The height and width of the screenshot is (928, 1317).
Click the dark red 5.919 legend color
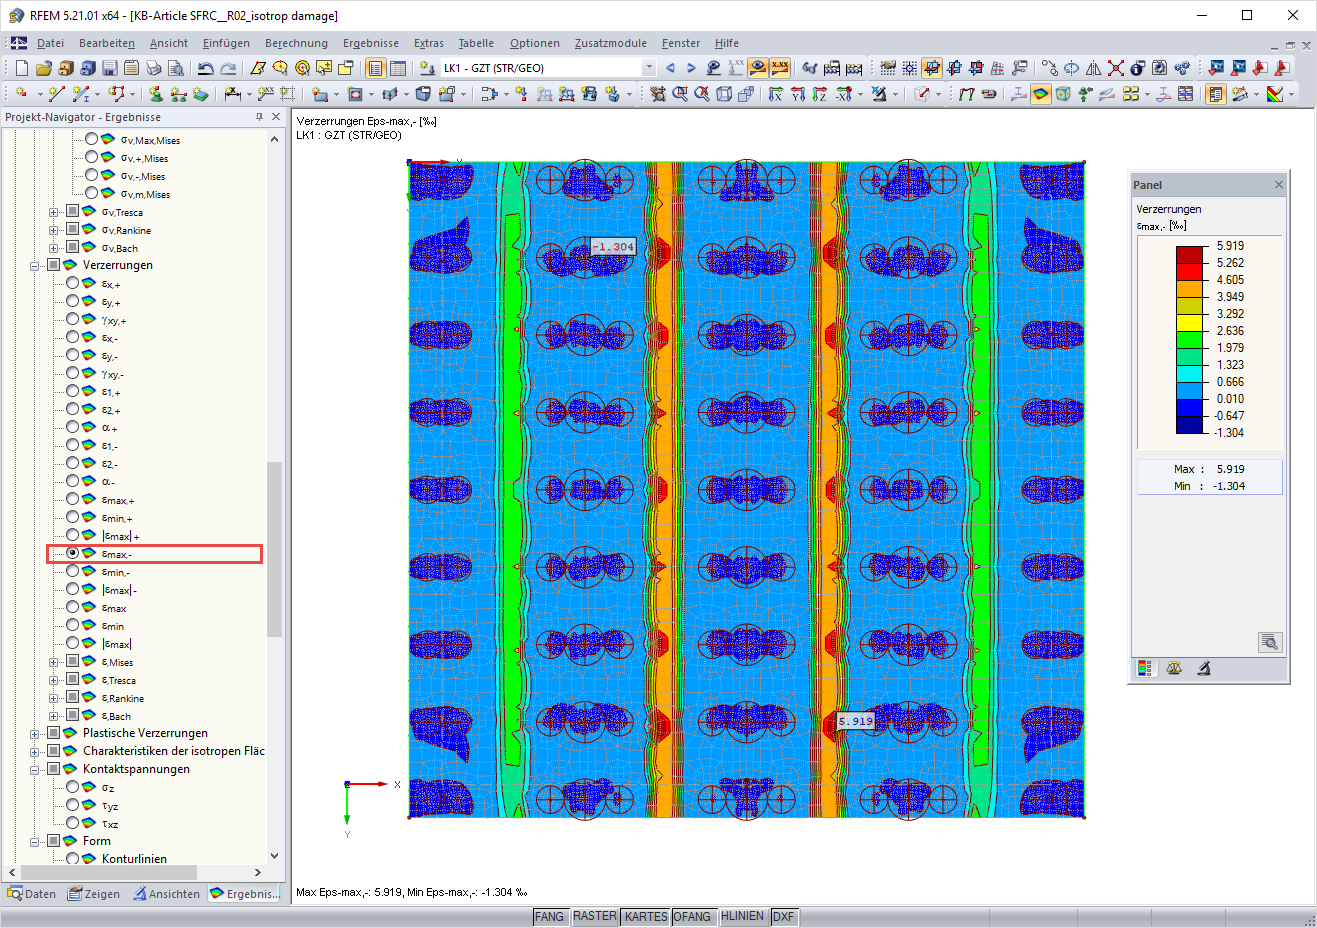pos(1189,254)
